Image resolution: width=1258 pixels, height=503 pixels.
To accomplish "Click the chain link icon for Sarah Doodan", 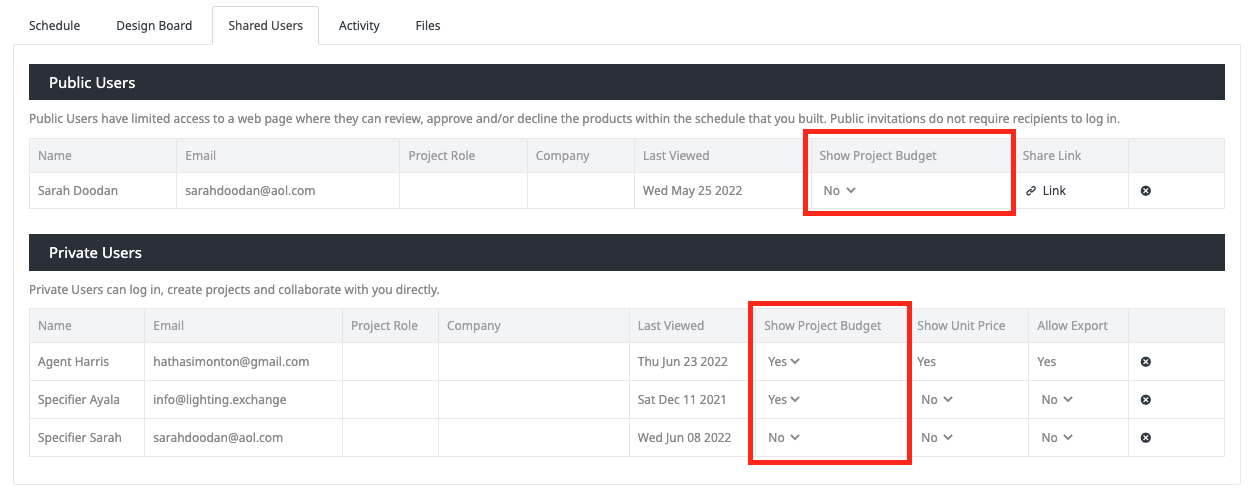I will (1030, 191).
